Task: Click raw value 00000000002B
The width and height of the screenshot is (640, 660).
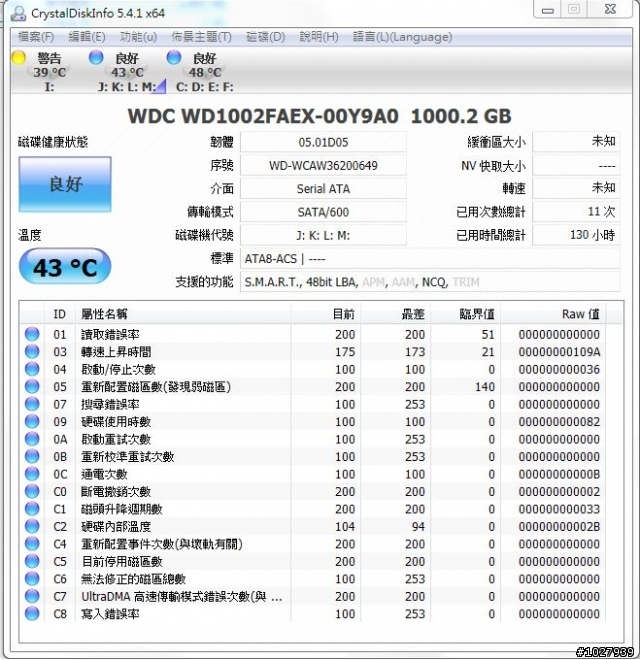Action: 559,527
